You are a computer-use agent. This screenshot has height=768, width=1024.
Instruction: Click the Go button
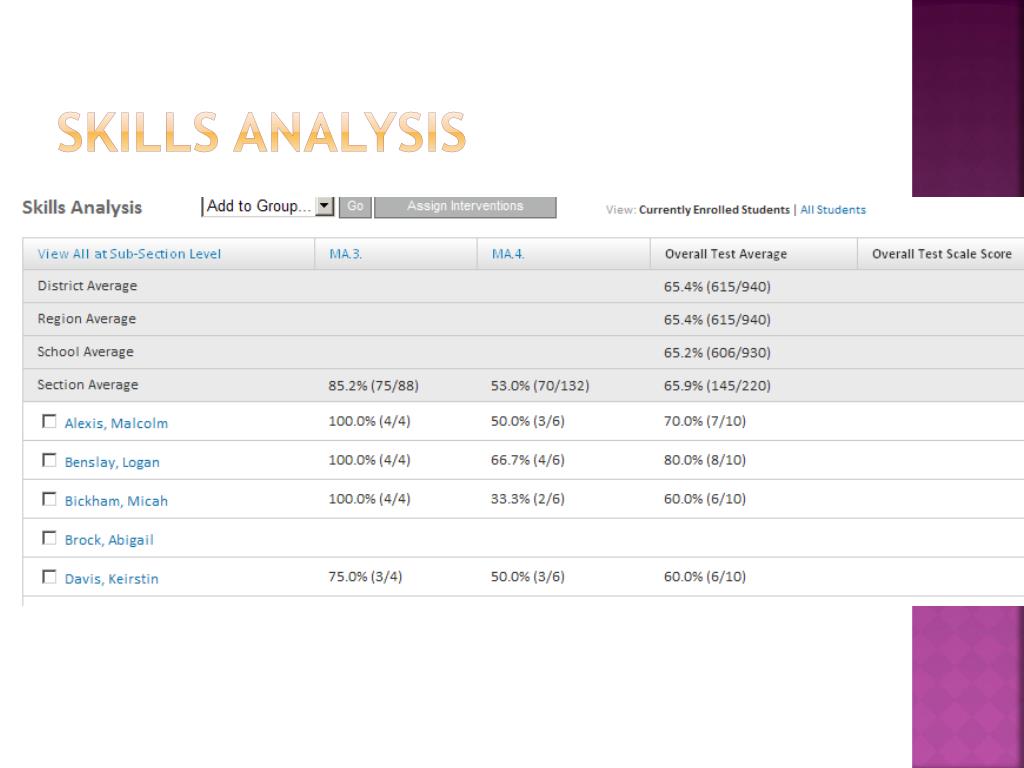tap(355, 206)
